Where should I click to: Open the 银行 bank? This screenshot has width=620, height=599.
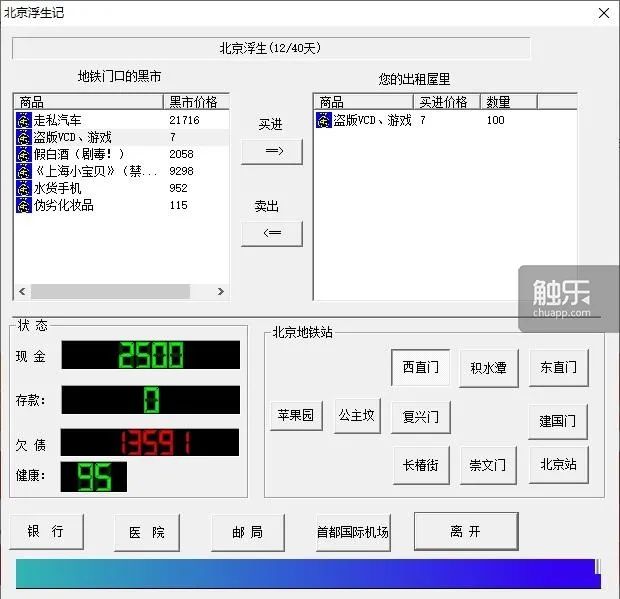coord(46,531)
